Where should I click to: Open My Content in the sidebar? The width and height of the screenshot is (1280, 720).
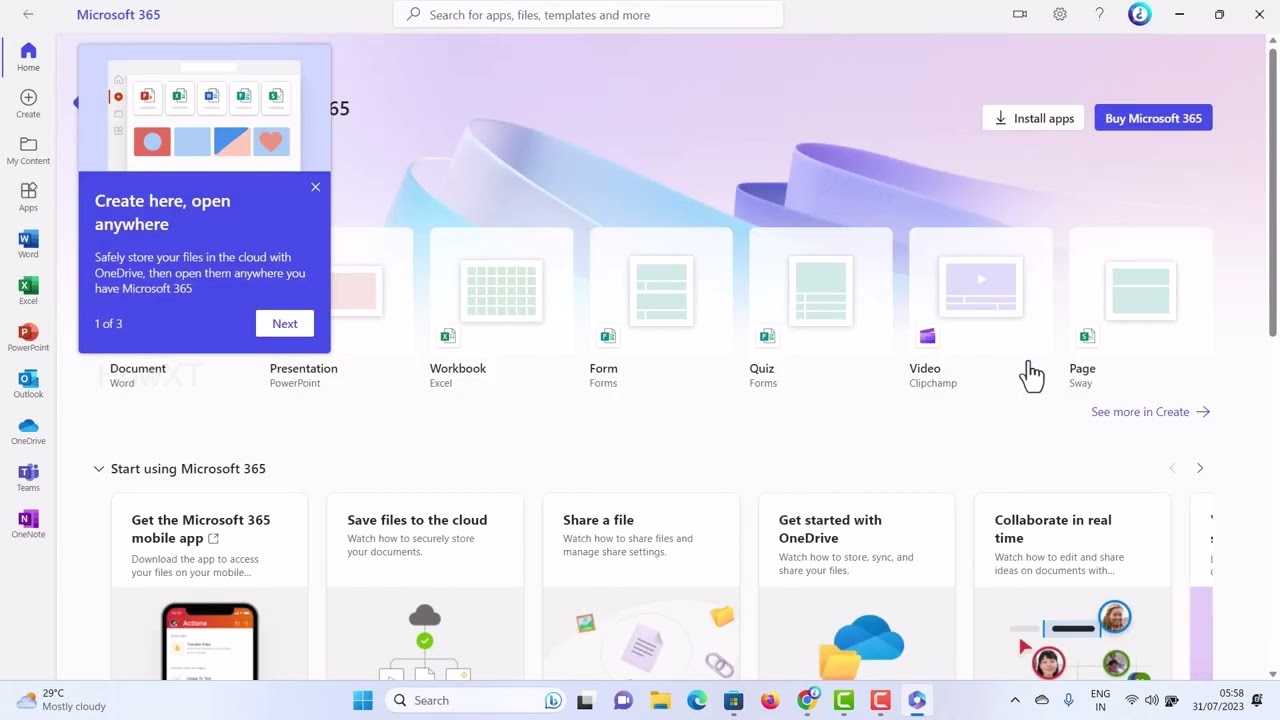(28, 151)
